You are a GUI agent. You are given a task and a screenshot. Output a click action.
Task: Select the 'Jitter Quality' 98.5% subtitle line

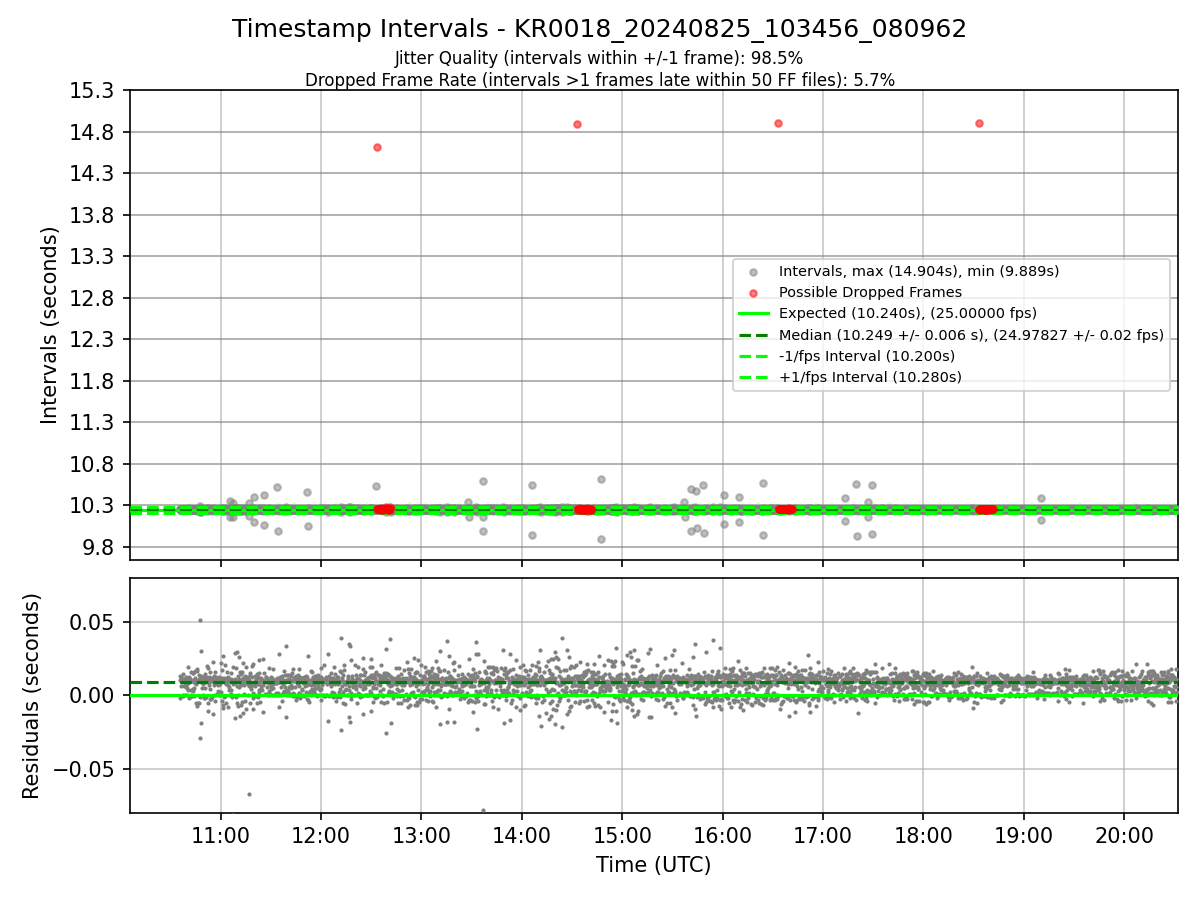tap(599, 58)
